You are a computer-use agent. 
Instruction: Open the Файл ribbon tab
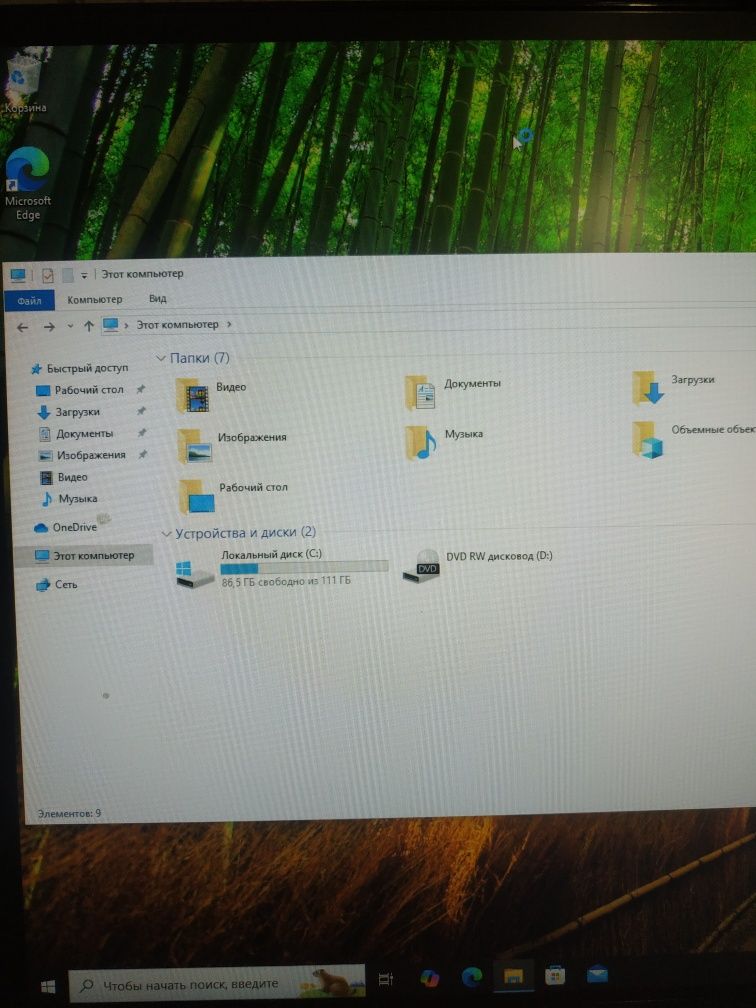point(29,300)
